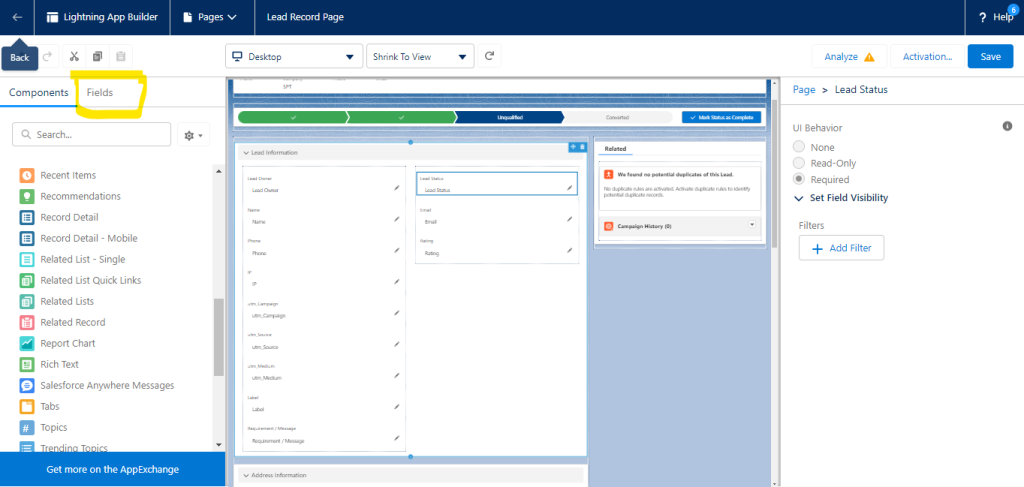
Task: Click the Email field edit pencil
Action: click(569, 219)
